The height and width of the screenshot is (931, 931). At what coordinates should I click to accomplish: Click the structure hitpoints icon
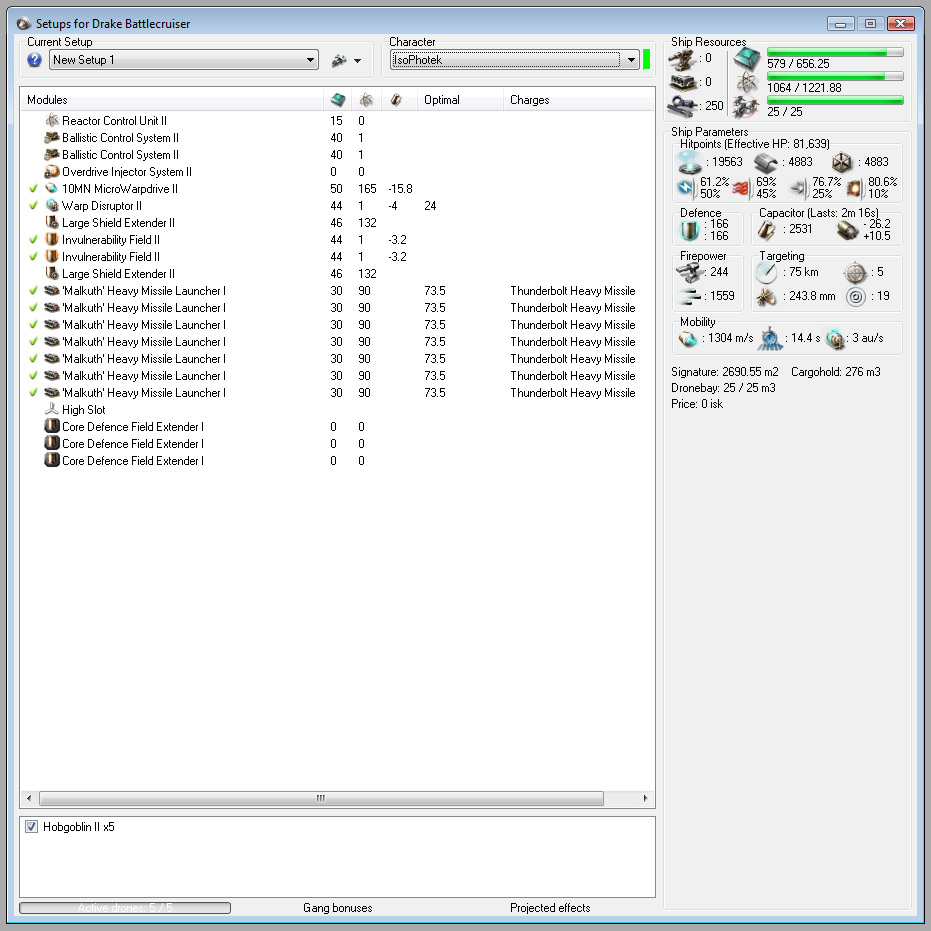click(842, 162)
